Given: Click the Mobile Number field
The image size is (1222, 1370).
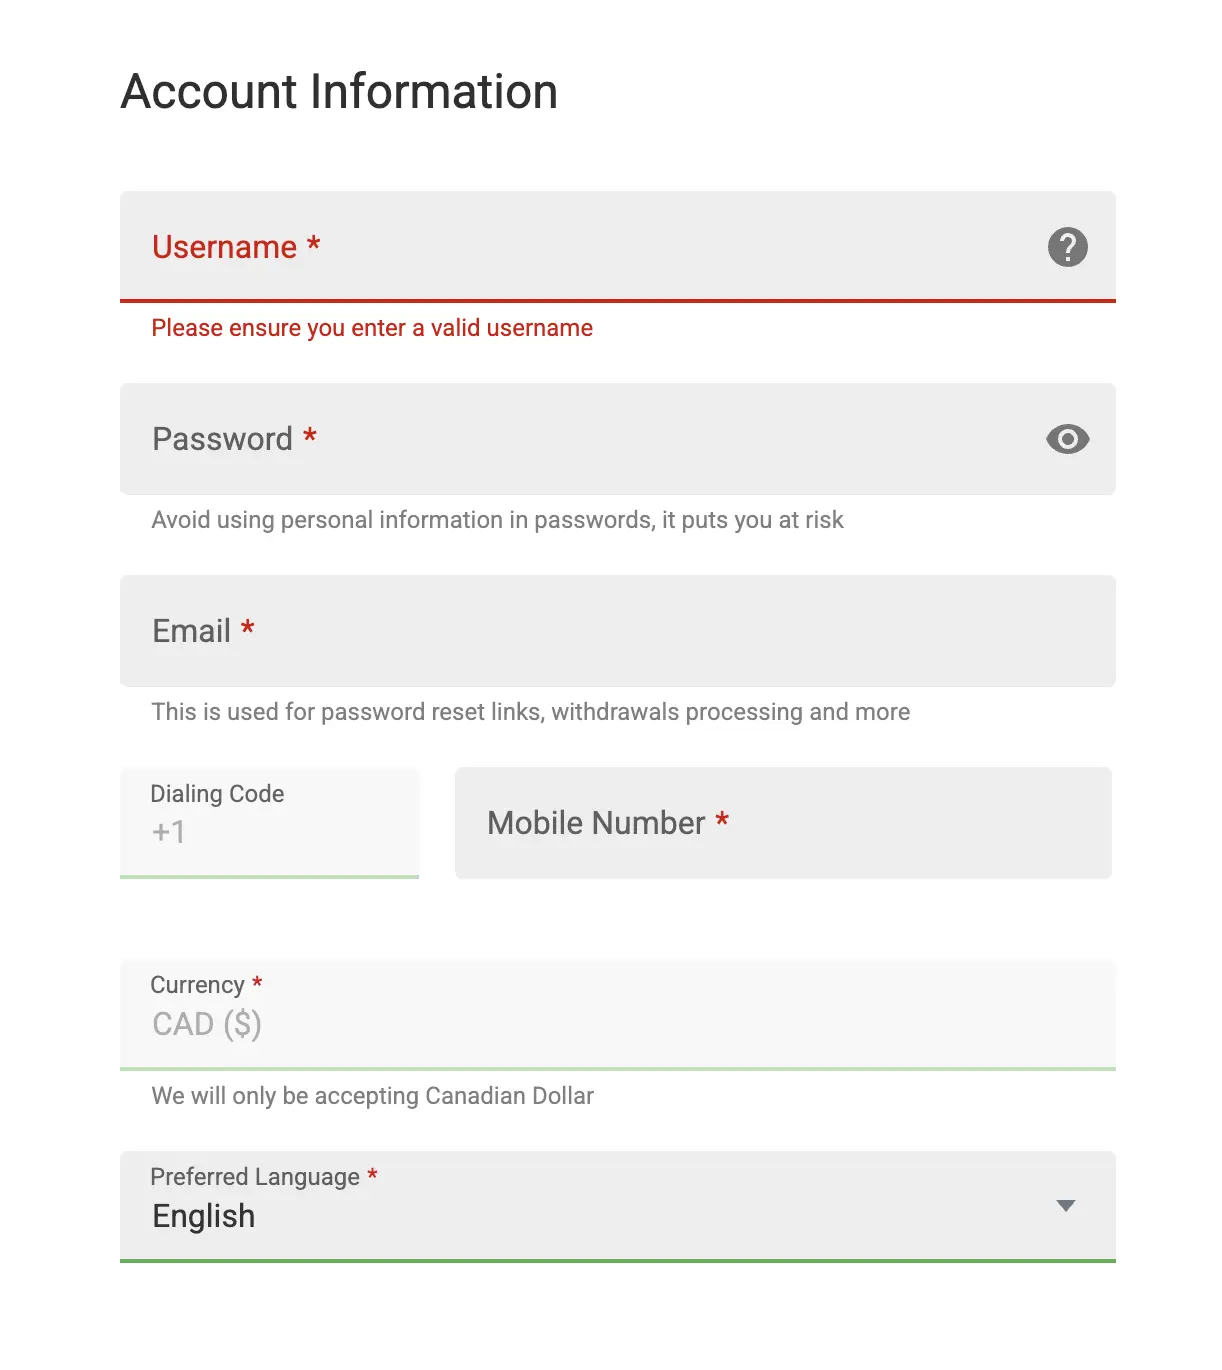Looking at the screenshot, I should pyautogui.click(x=783, y=823).
